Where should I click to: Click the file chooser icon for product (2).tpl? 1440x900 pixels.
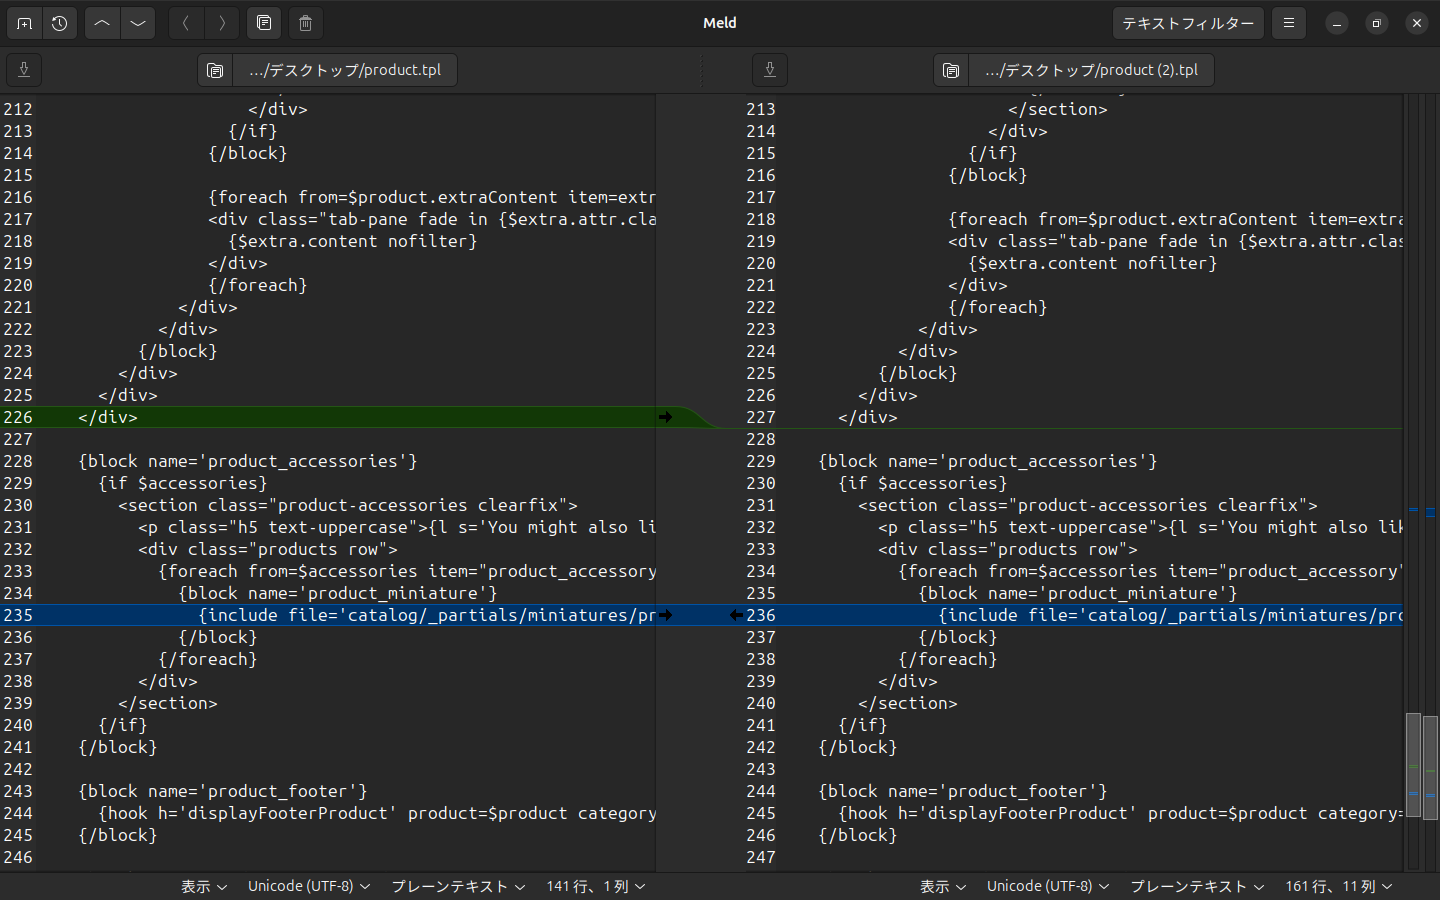(x=951, y=70)
